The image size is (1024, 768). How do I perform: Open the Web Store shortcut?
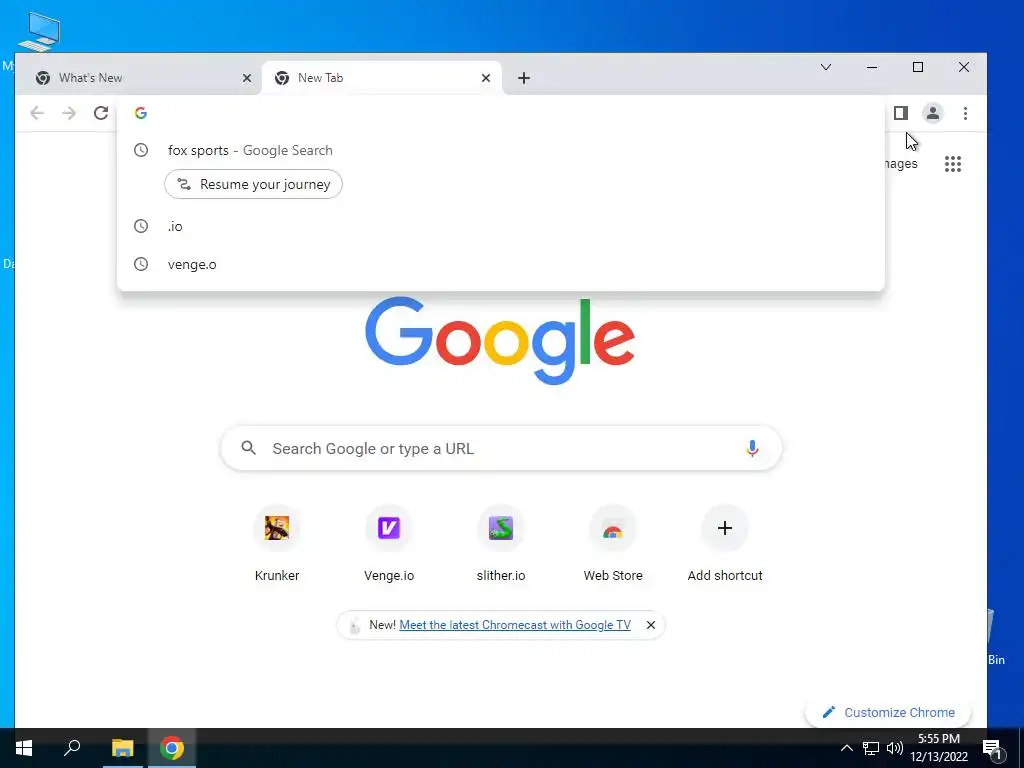point(613,544)
